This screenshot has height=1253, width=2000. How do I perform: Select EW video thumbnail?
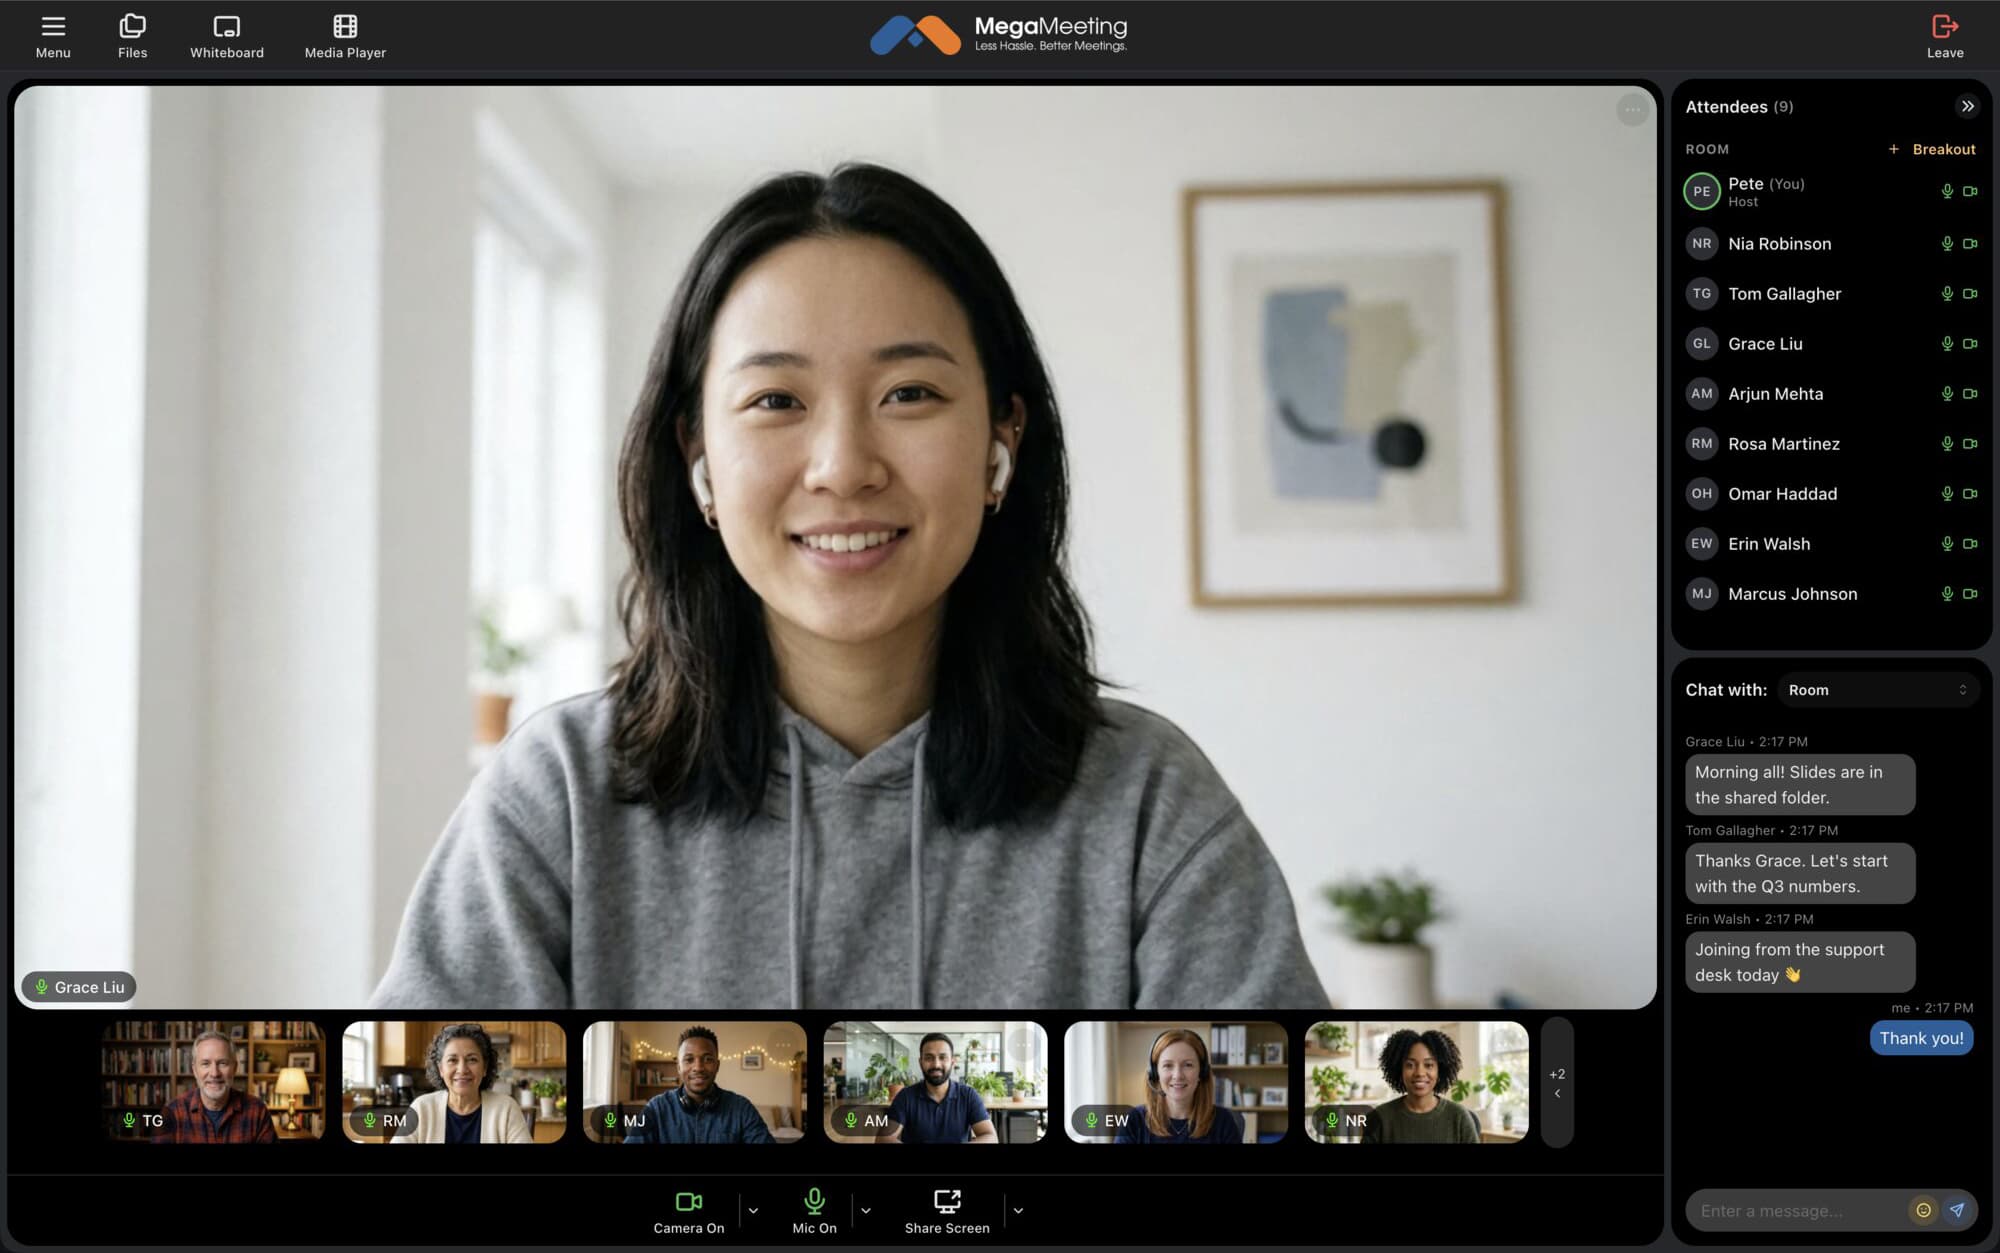click(x=1176, y=1082)
